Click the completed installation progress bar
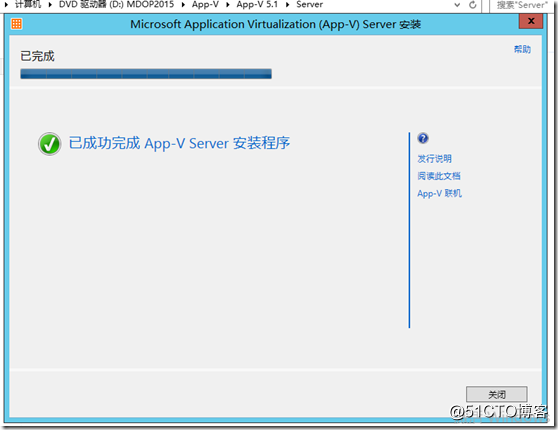The height and width of the screenshot is (430, 558). [146, 74]
